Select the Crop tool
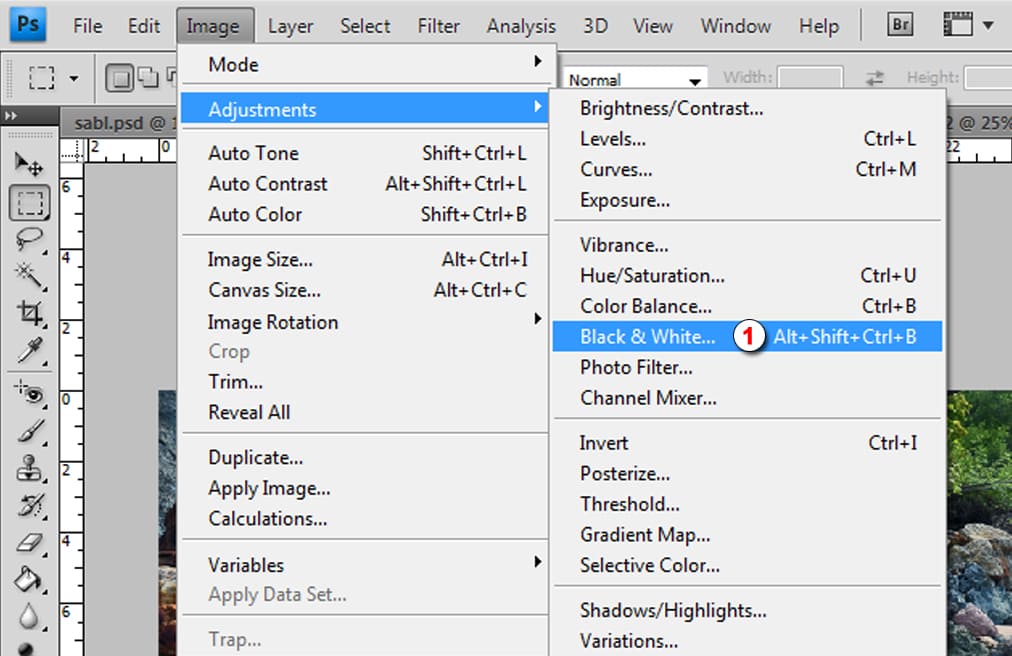 (x=30, y=312)
